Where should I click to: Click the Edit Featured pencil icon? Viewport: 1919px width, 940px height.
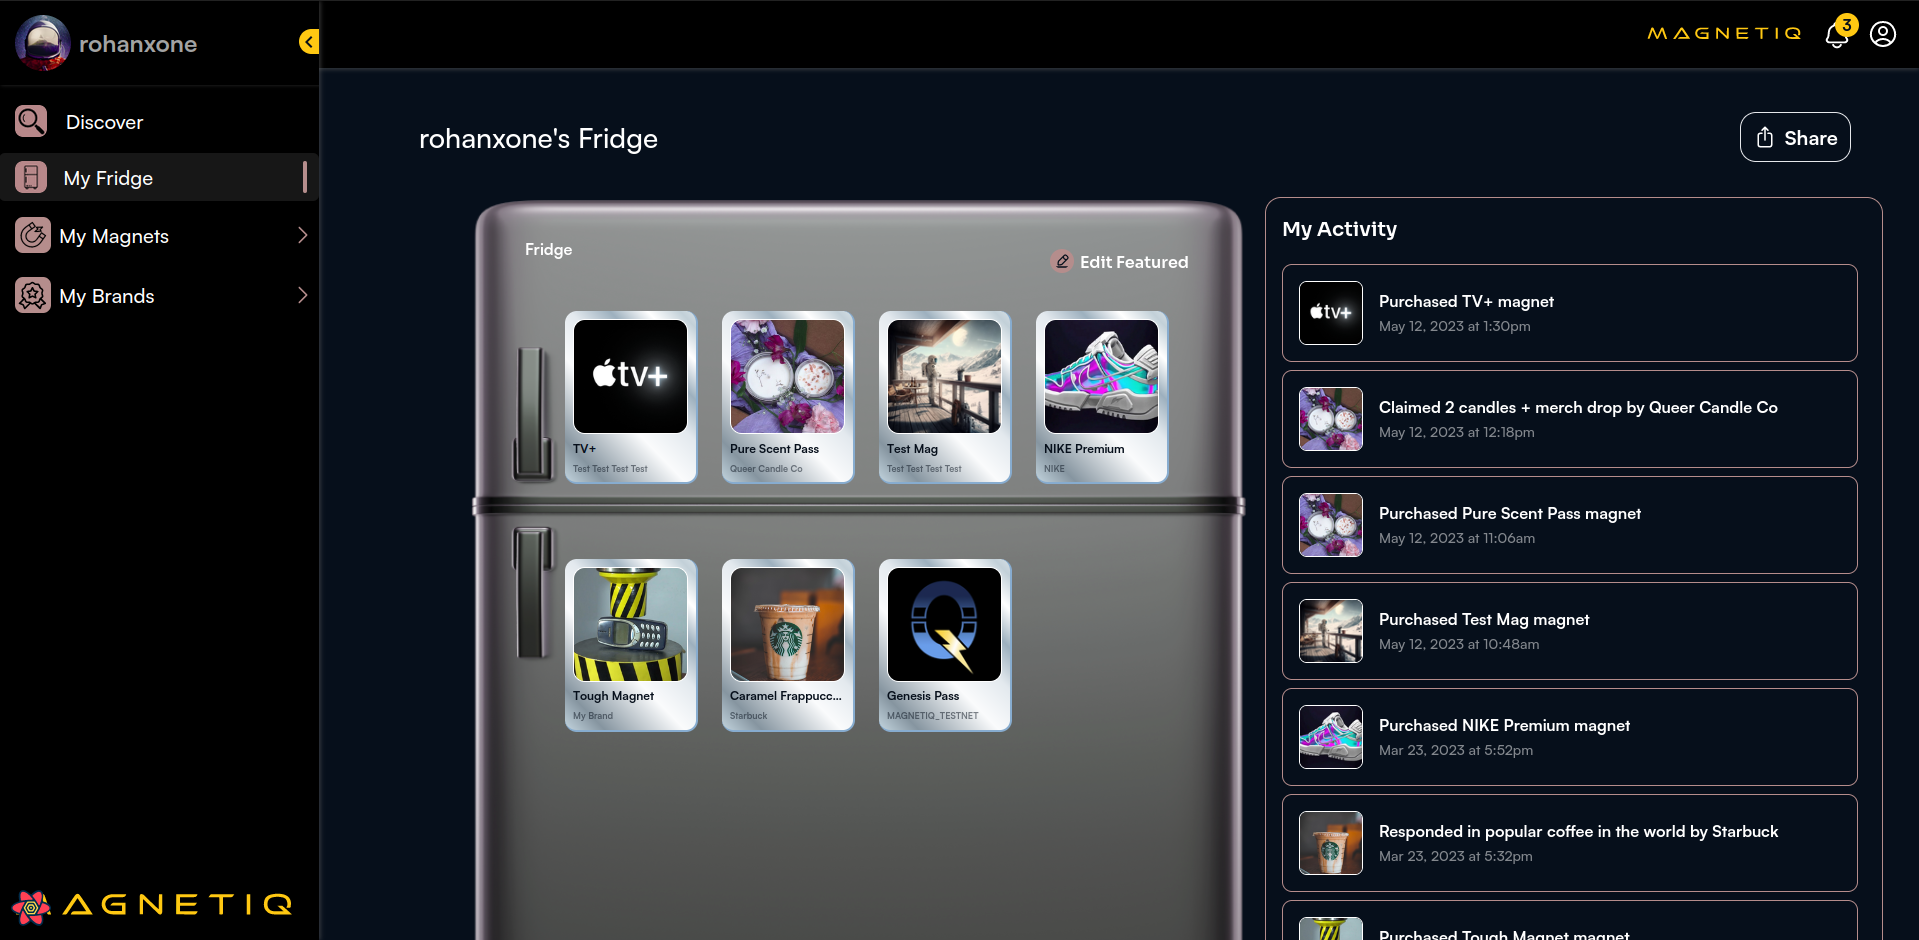1062,262
